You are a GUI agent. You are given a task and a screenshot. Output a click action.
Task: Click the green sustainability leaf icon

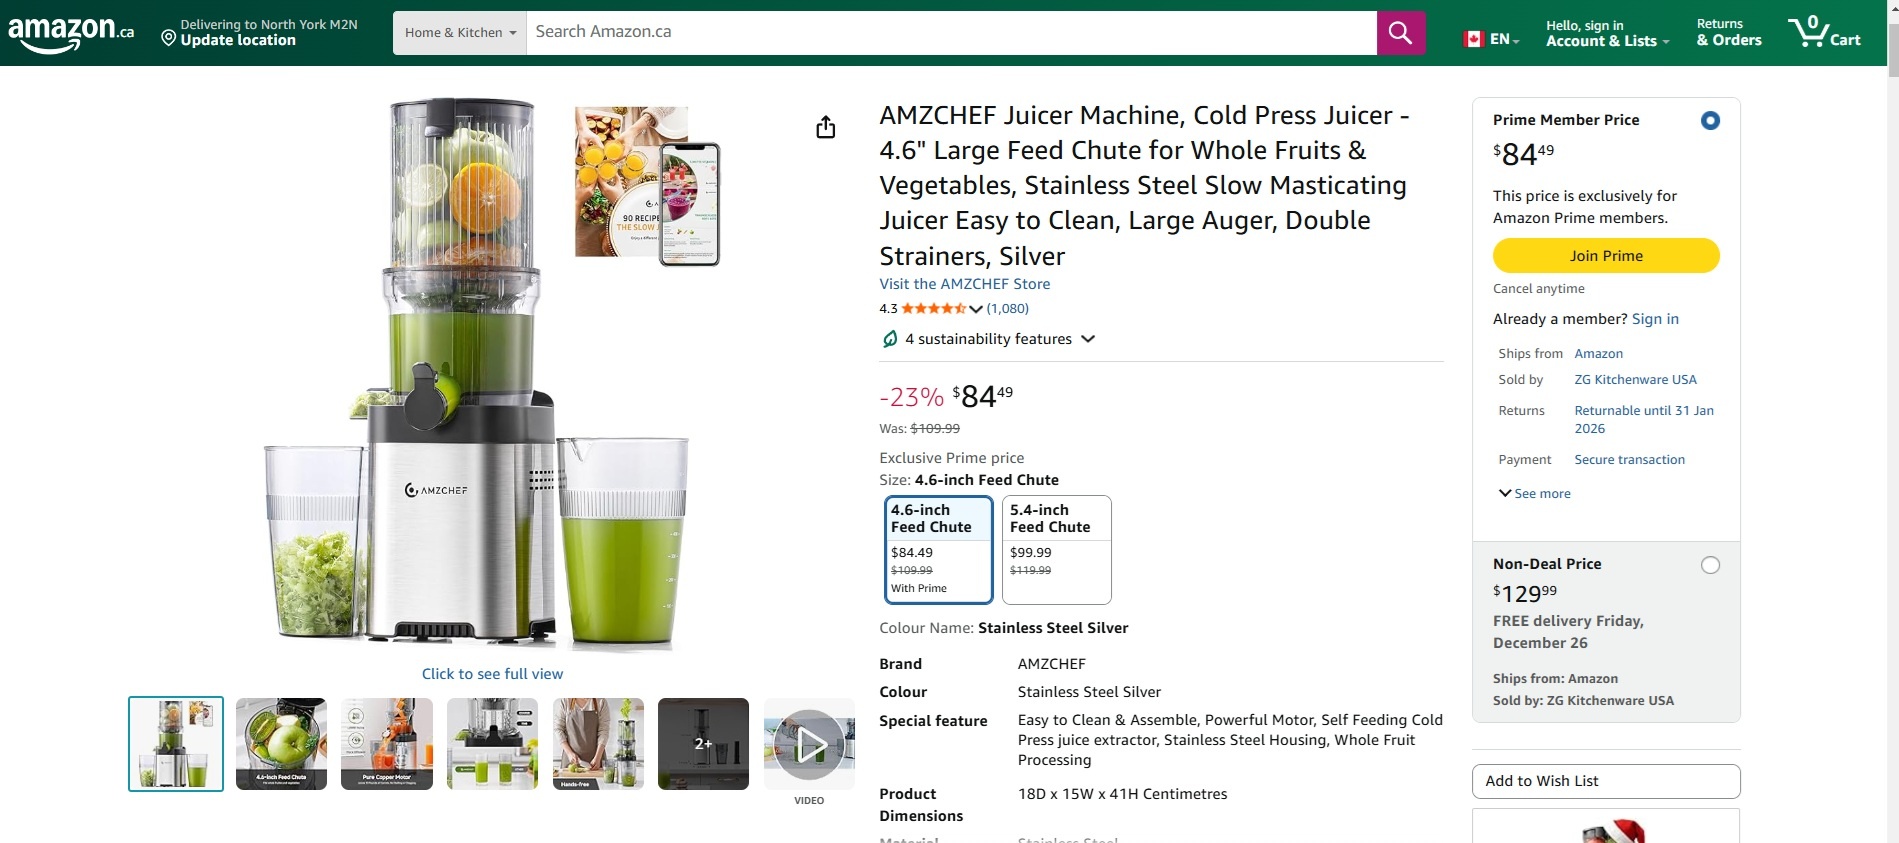[x=889, y=338]
